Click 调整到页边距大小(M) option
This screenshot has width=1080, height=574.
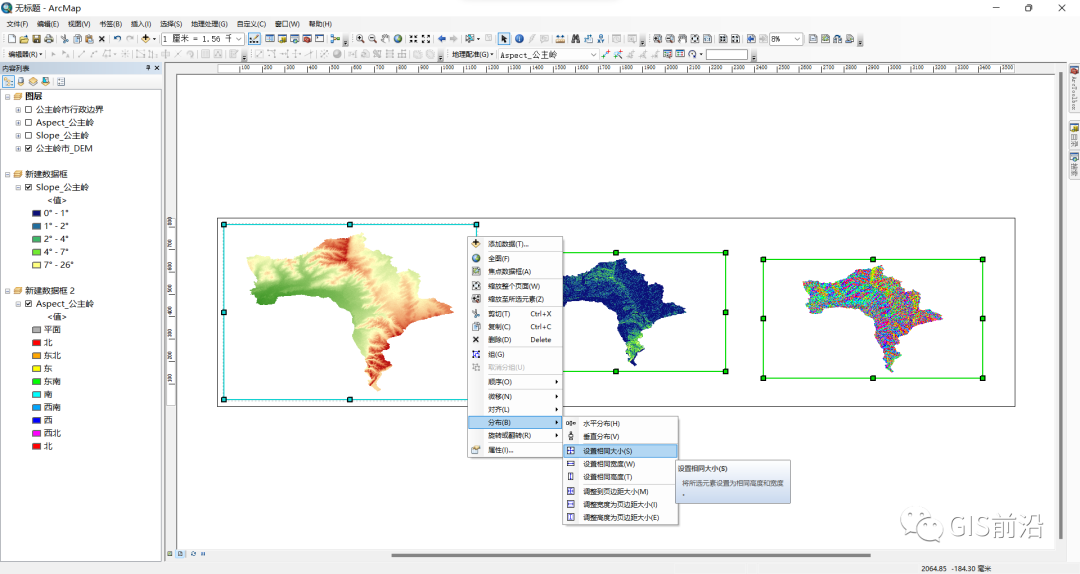[x=620, y=491]
